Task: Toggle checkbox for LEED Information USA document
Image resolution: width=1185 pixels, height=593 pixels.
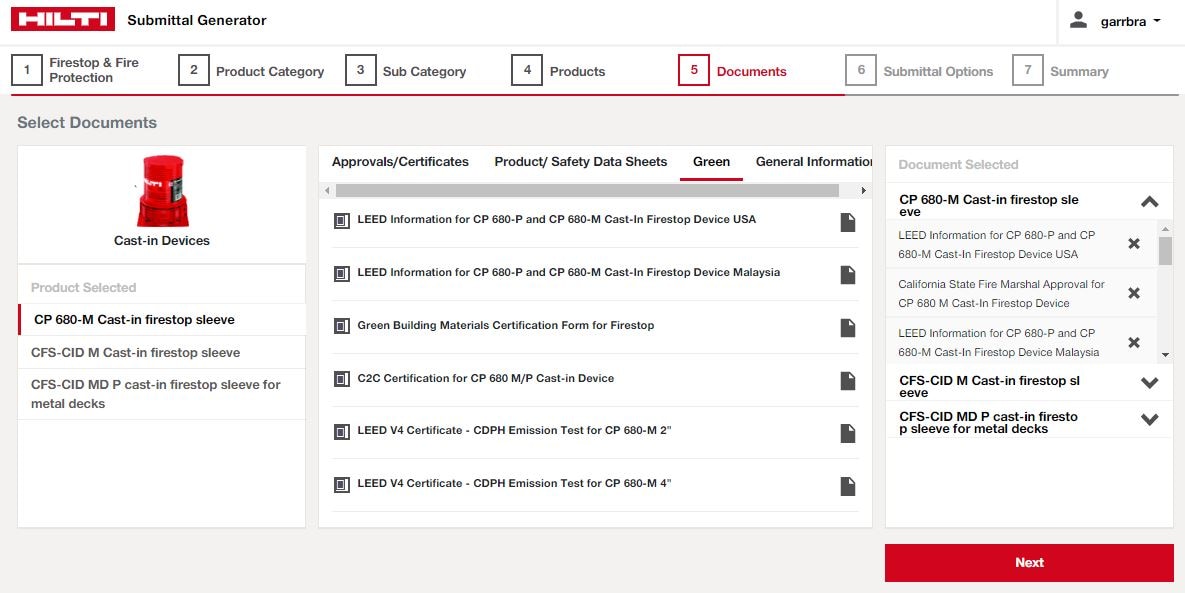Action: tap(342, 221)
